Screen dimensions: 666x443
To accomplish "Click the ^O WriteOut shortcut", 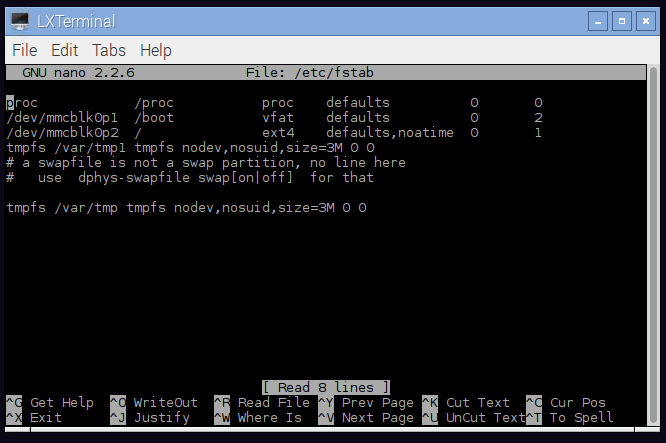I will tap(153, 402).
